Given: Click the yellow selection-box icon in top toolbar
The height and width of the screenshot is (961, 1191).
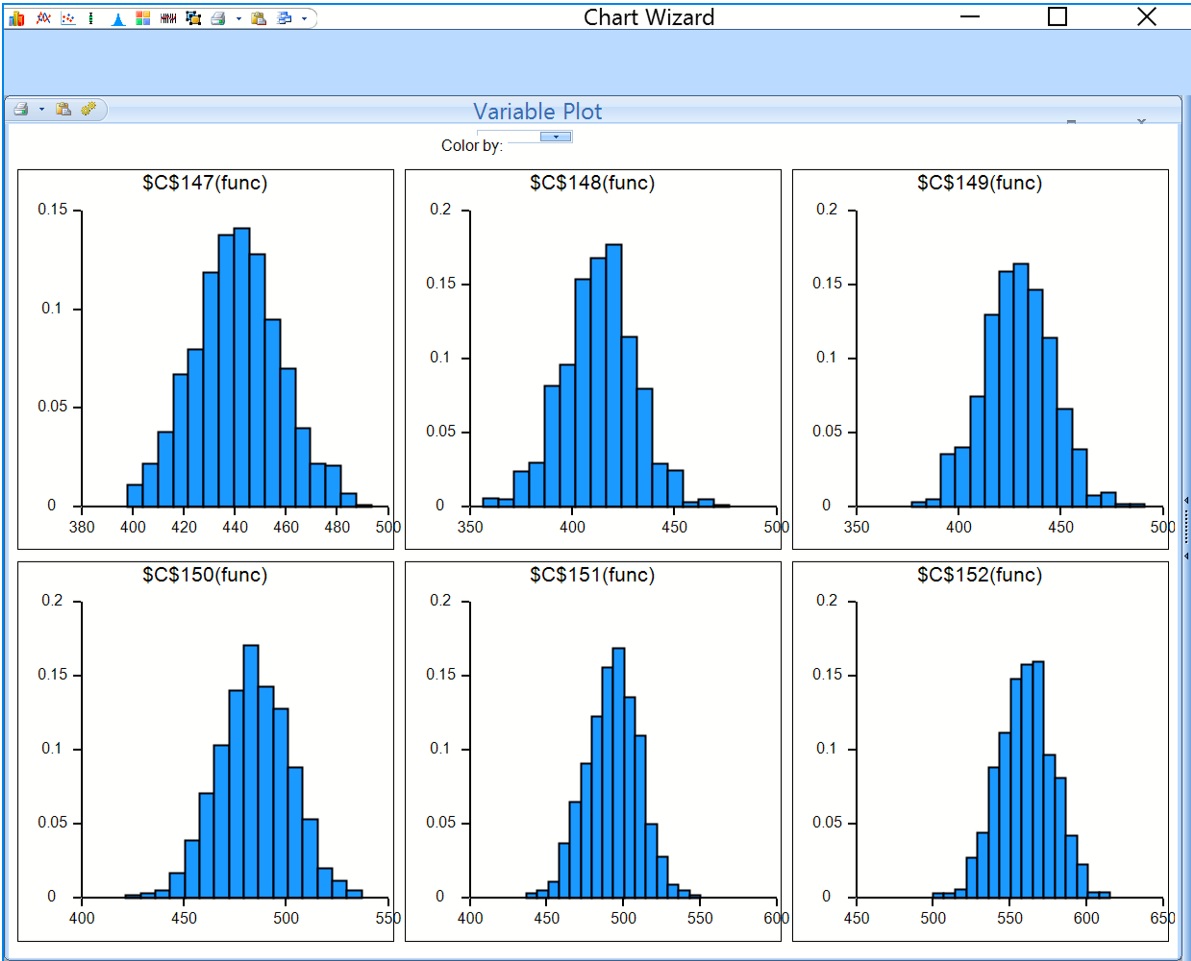Looking at the screenshot, I should pyautogui.click(x=193, y=18).
